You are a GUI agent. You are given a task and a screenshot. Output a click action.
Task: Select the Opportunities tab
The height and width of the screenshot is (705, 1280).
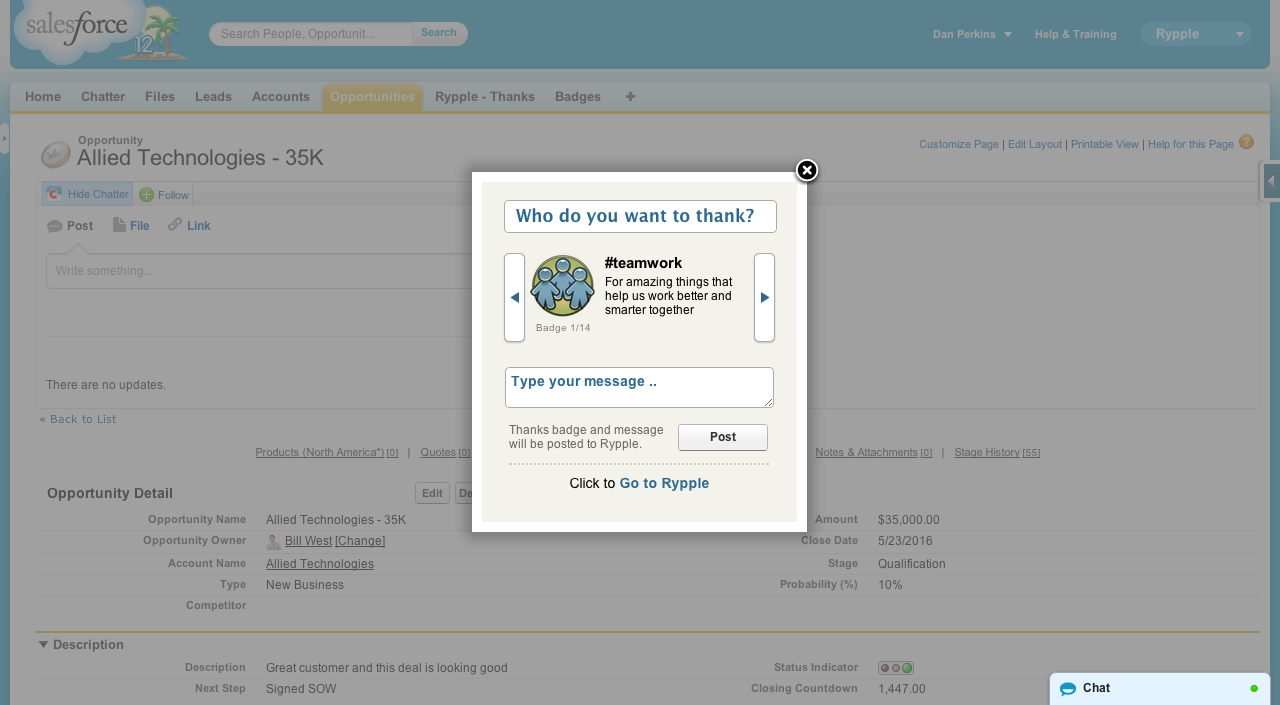(x=372, y=97)
